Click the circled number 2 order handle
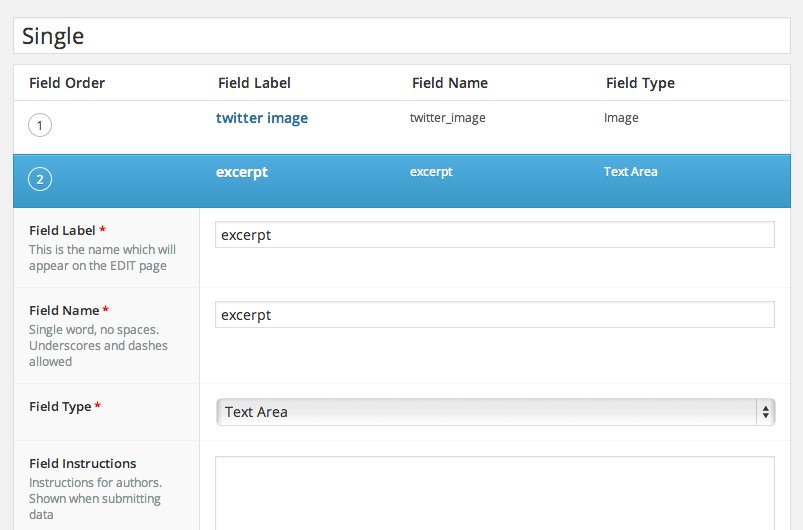Viewport: 803px width, 530px height. [x=40, y=180]
